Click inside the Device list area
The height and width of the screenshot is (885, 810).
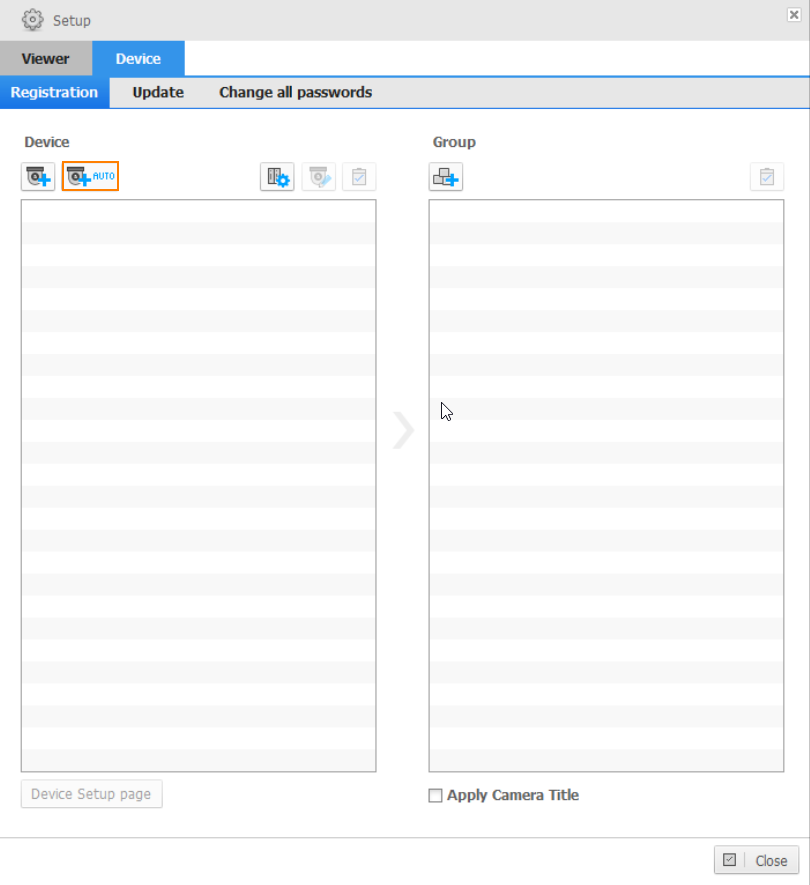click(199, 485)
